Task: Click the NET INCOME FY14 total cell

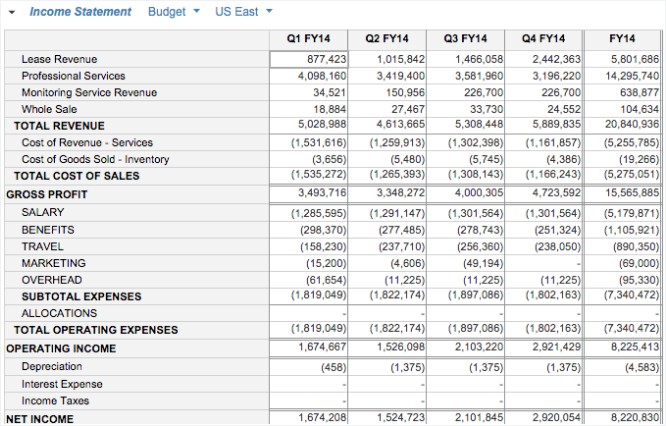Action: tap(622, 417)
